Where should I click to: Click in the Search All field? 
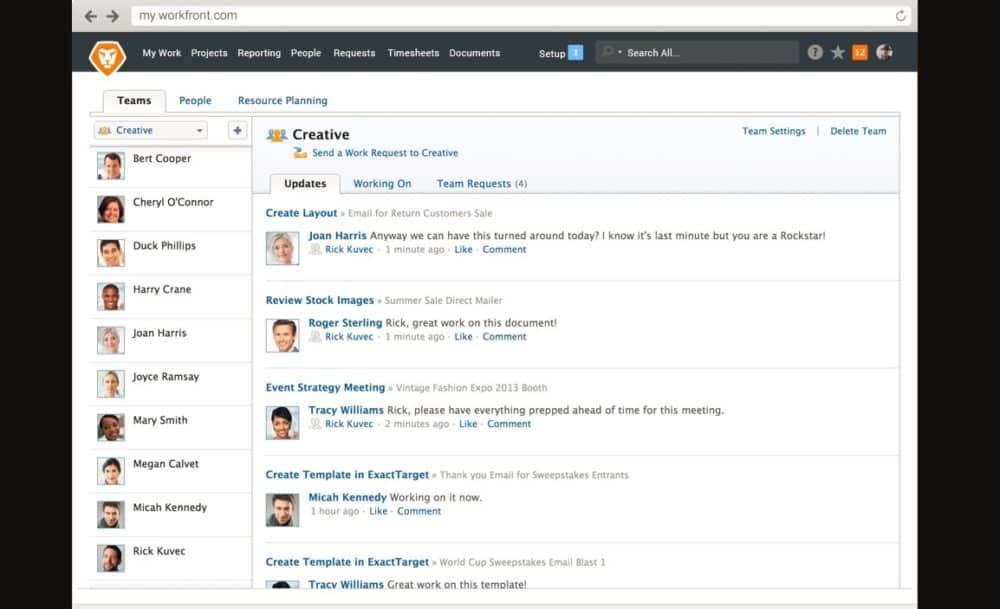(705, 53)
